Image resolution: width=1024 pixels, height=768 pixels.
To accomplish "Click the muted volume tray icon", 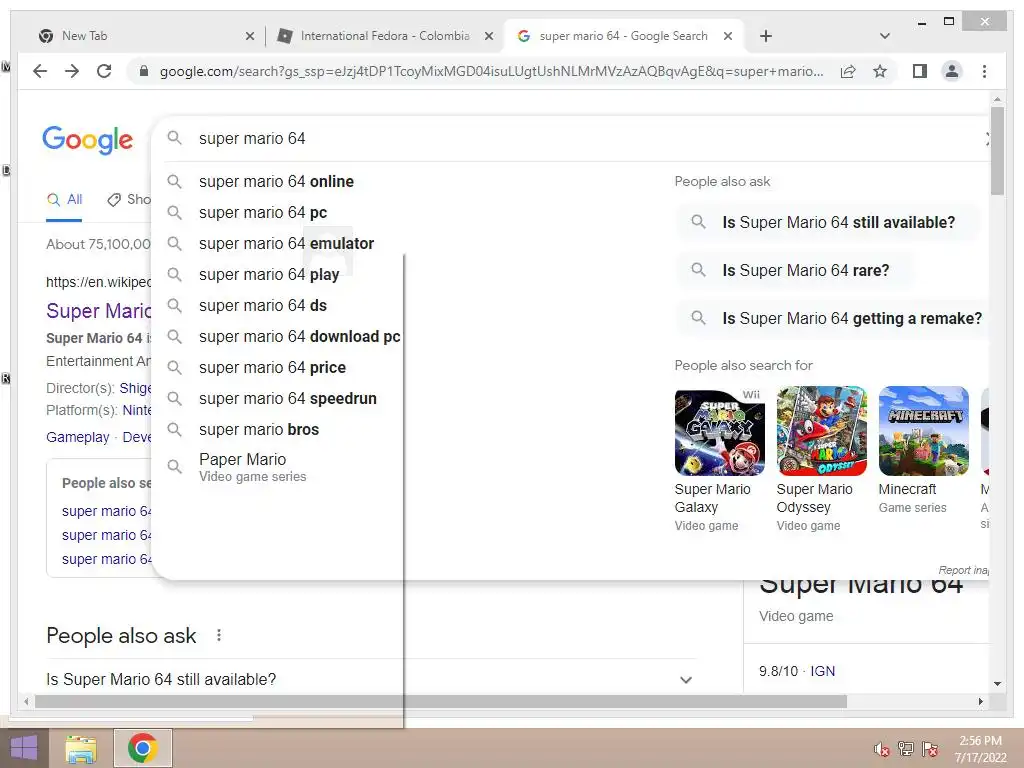I will (x=882, y=749).
